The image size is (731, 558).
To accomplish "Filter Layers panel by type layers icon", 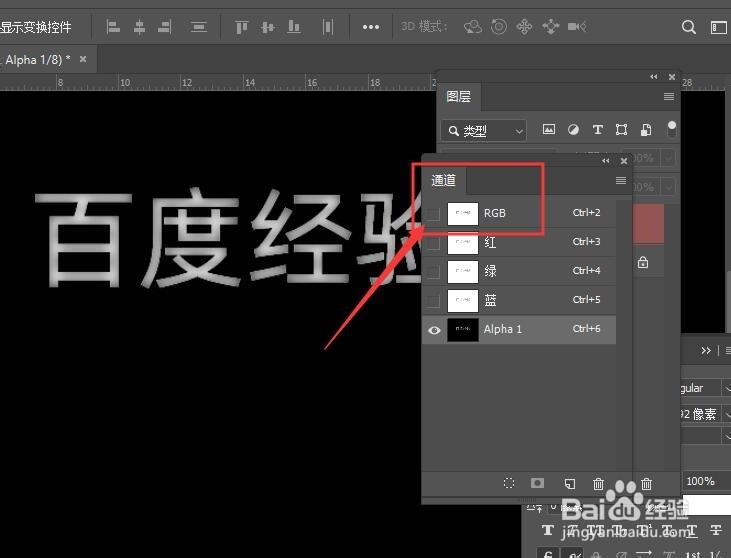I will point(598,130).
